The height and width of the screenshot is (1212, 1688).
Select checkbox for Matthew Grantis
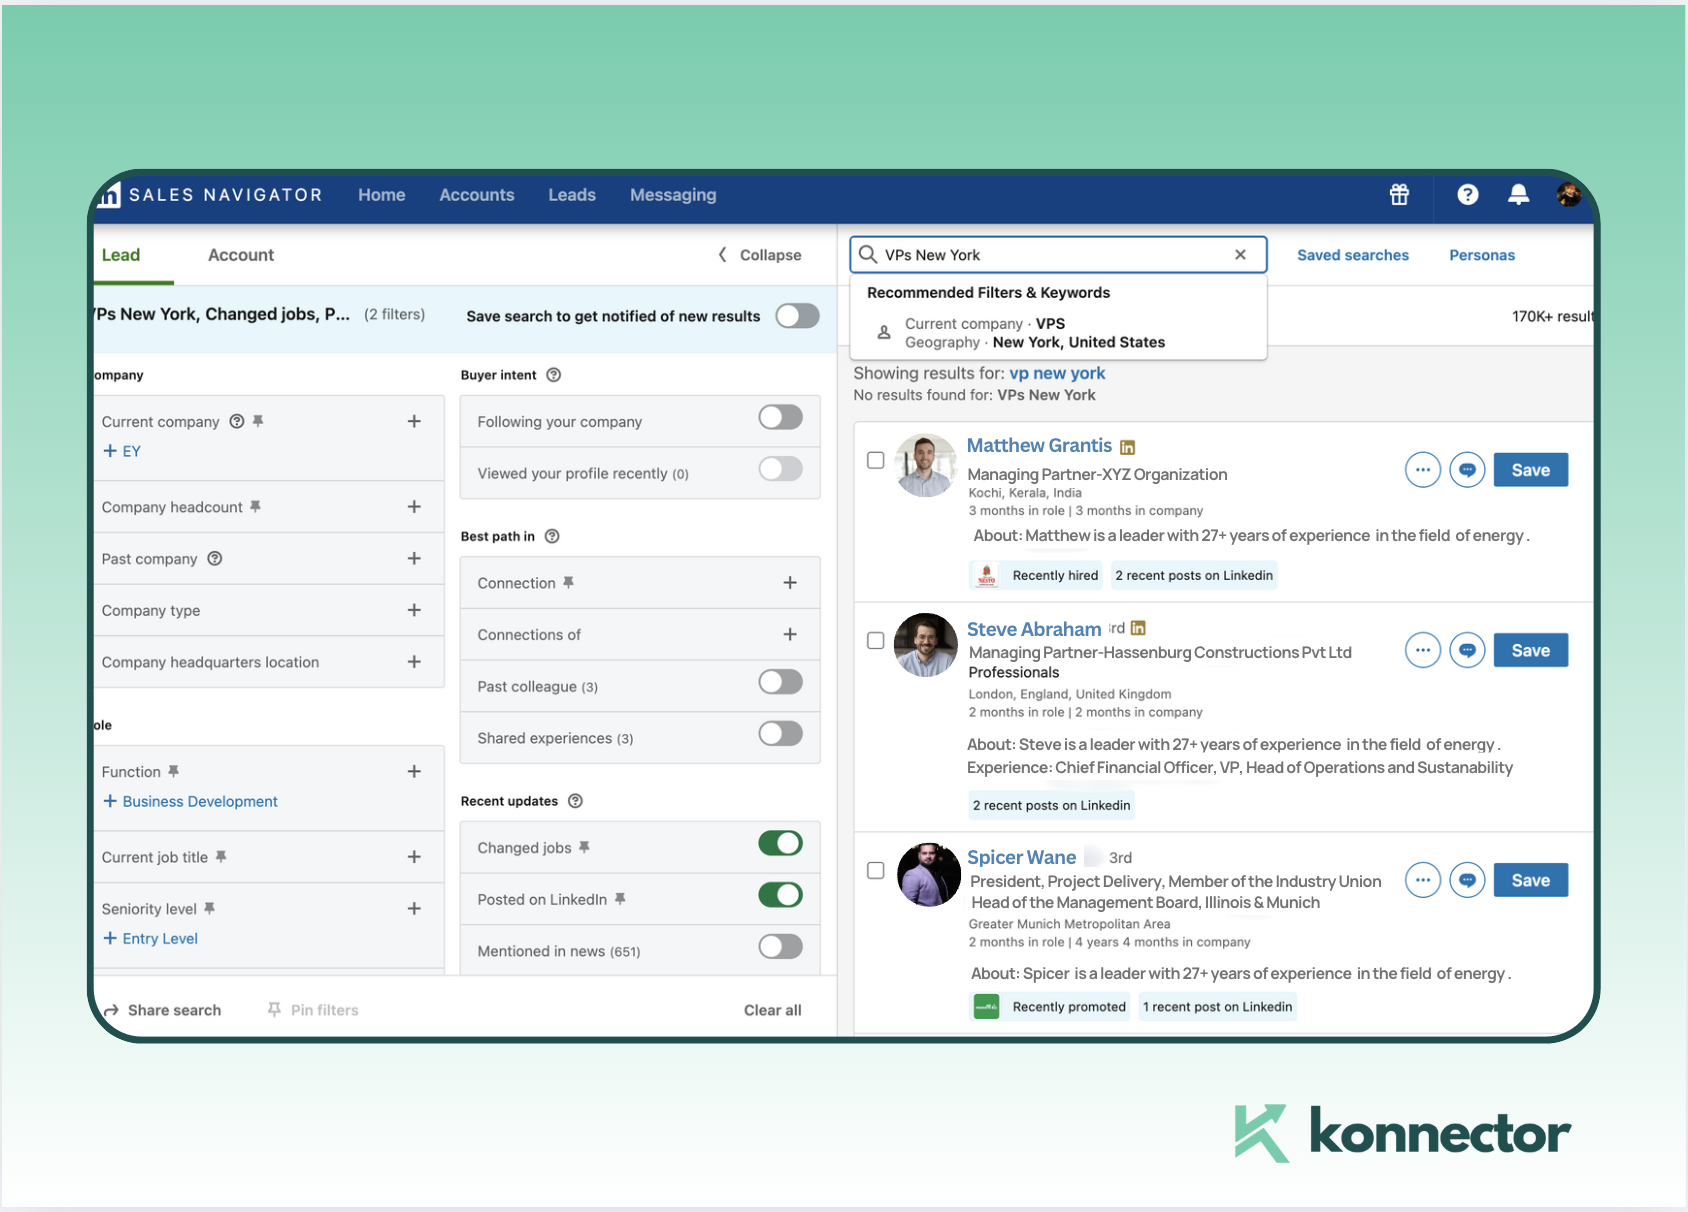[875, 460]
